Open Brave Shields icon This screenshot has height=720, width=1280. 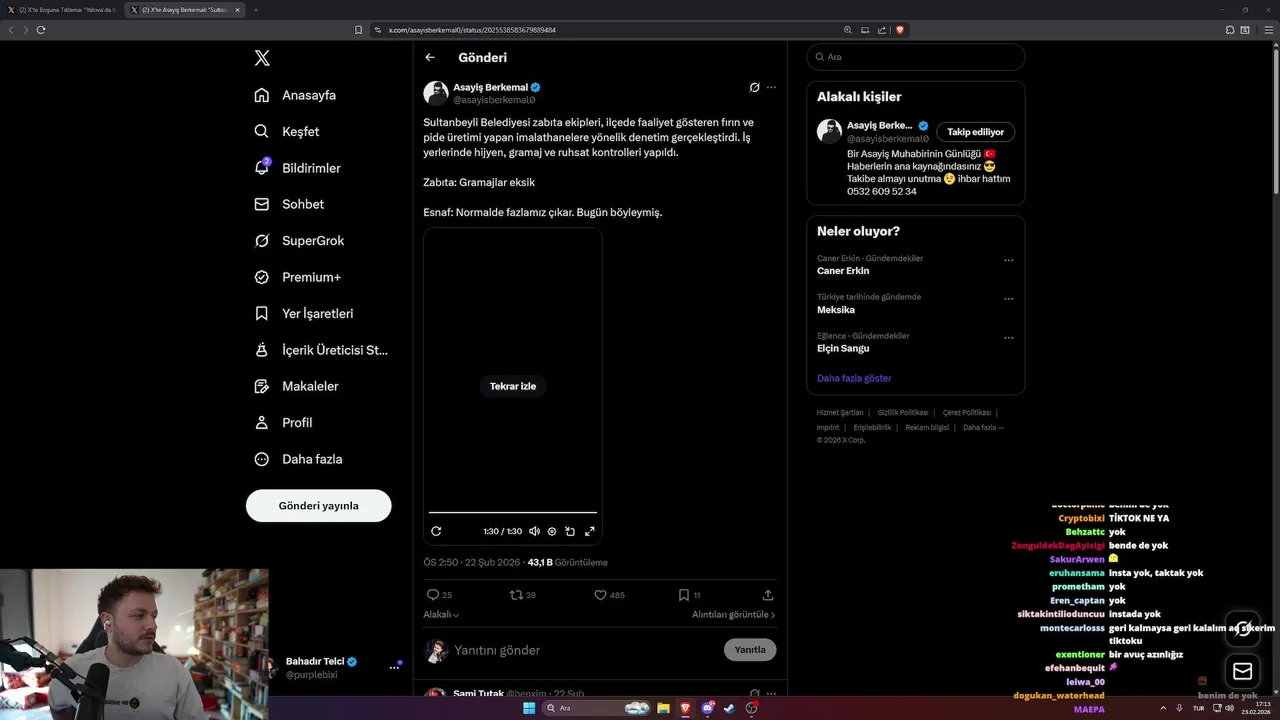point(899,30)
